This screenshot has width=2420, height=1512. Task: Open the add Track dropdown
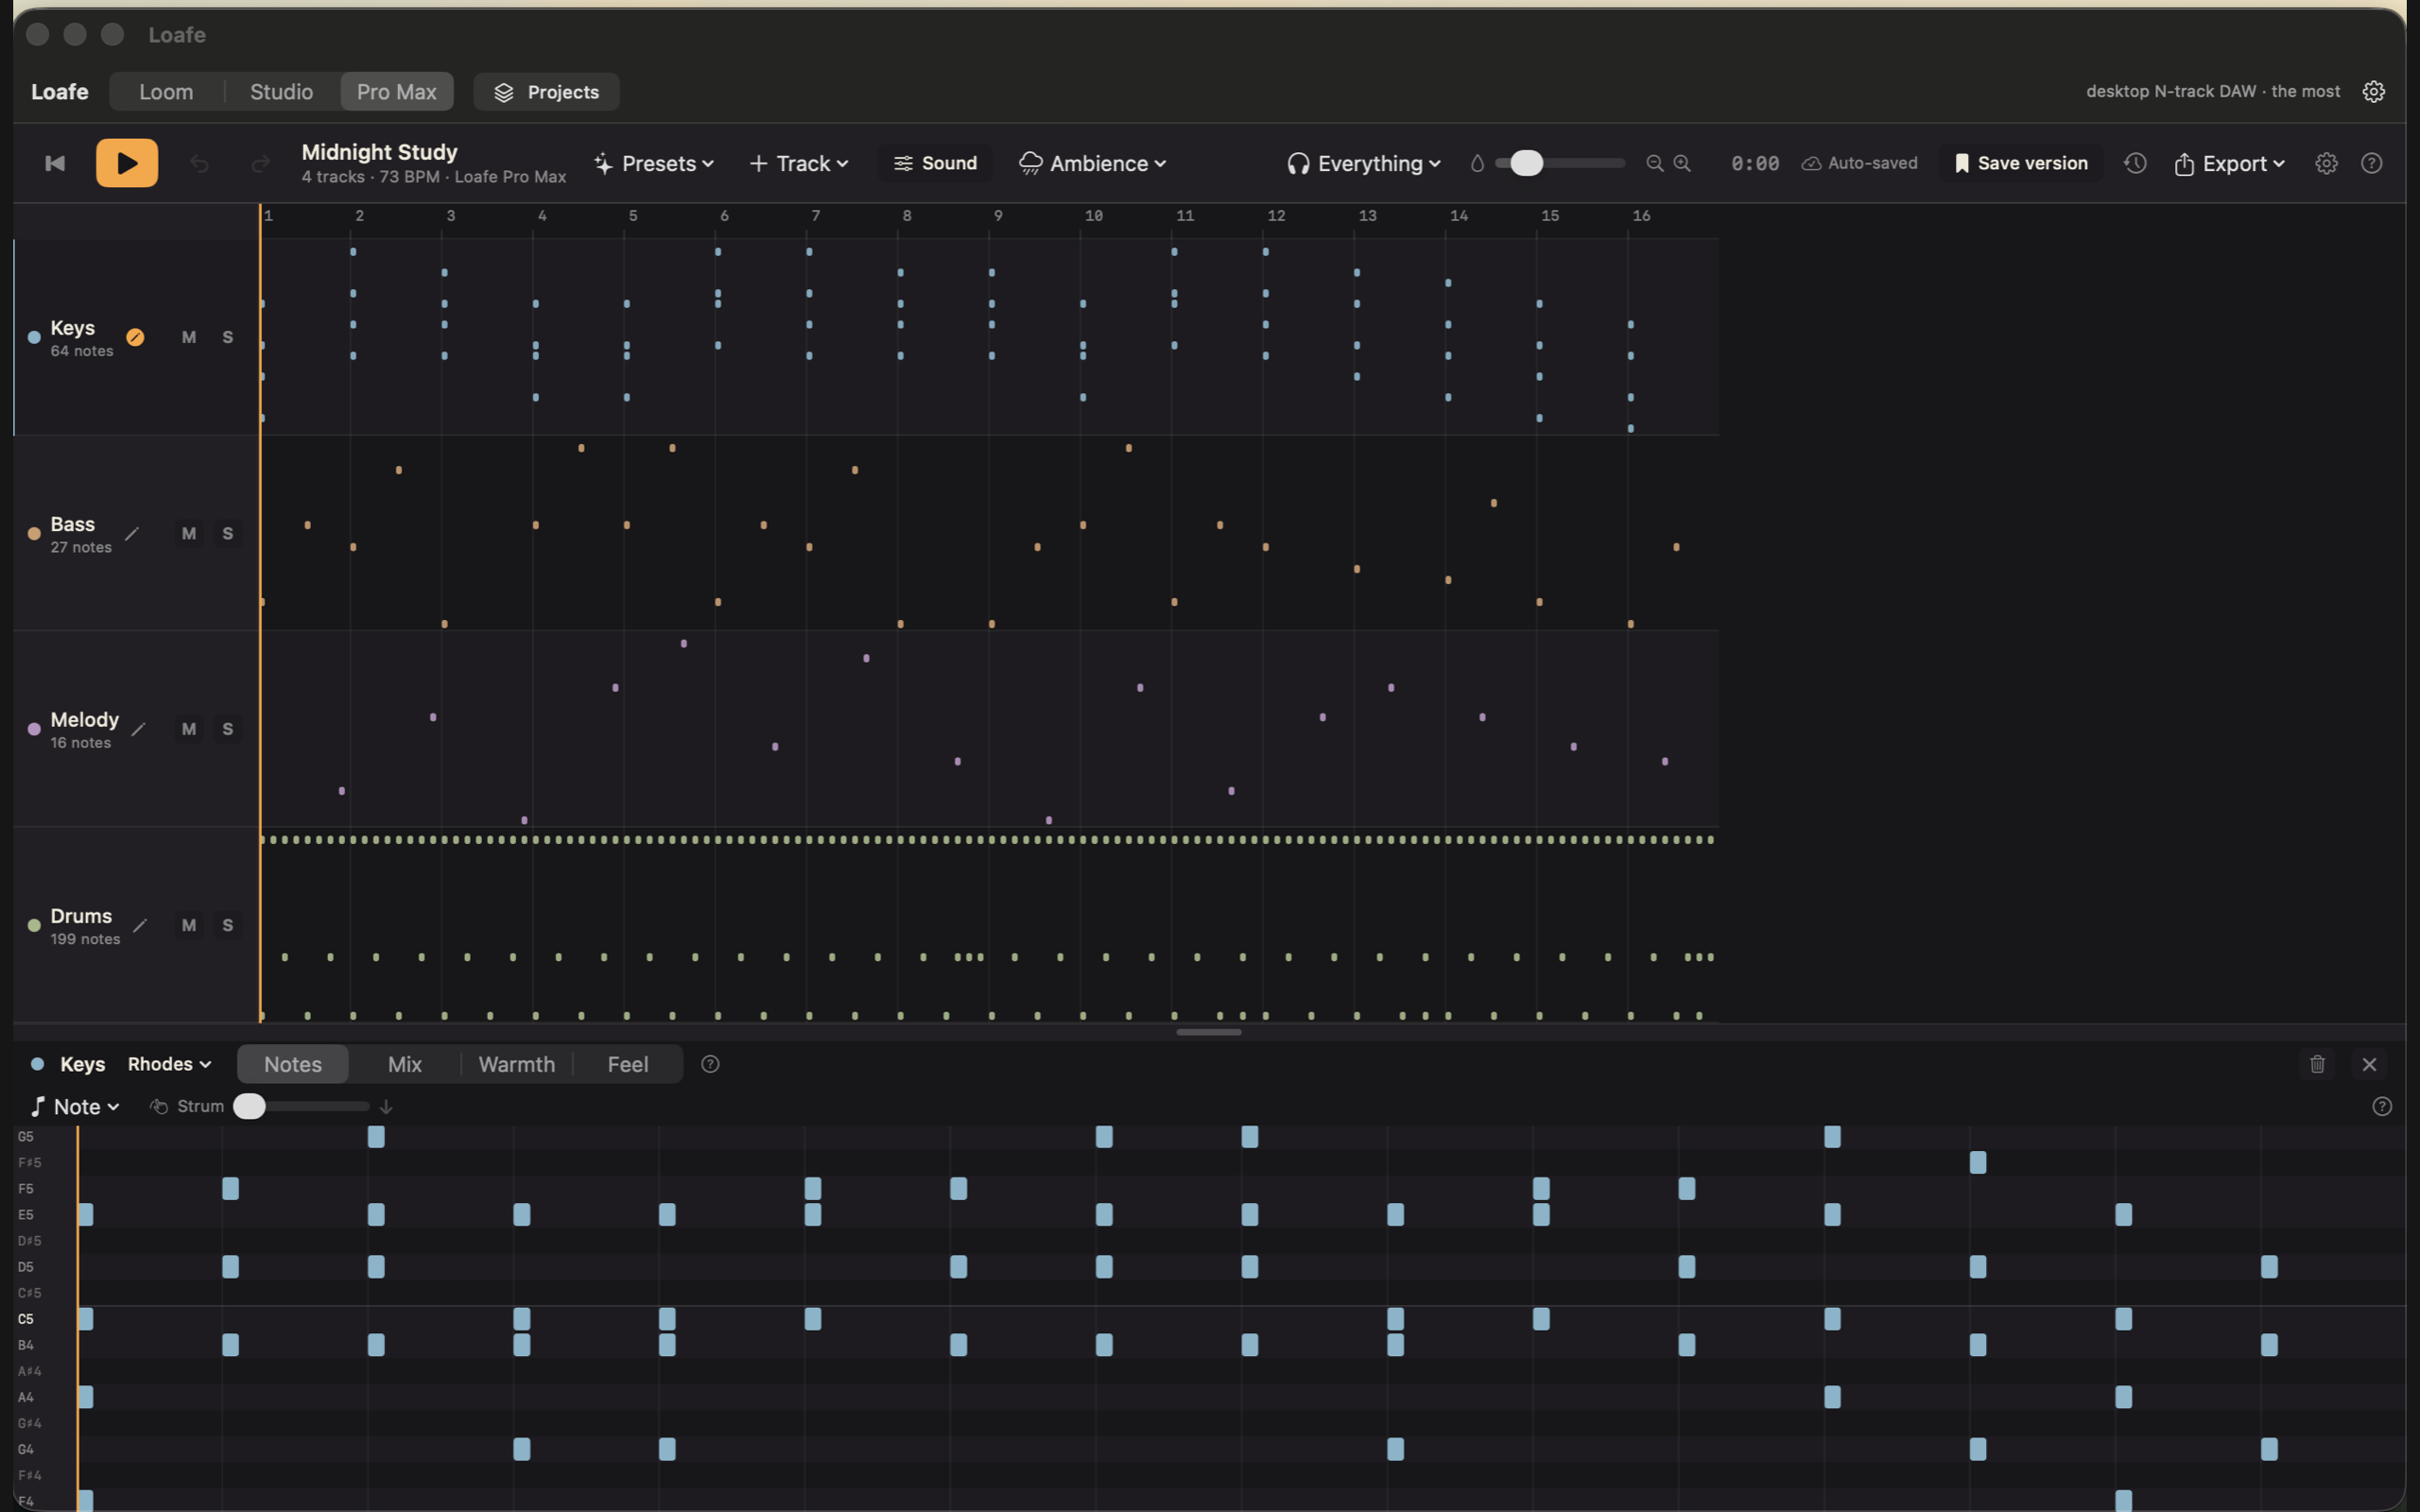click(799, 163)
